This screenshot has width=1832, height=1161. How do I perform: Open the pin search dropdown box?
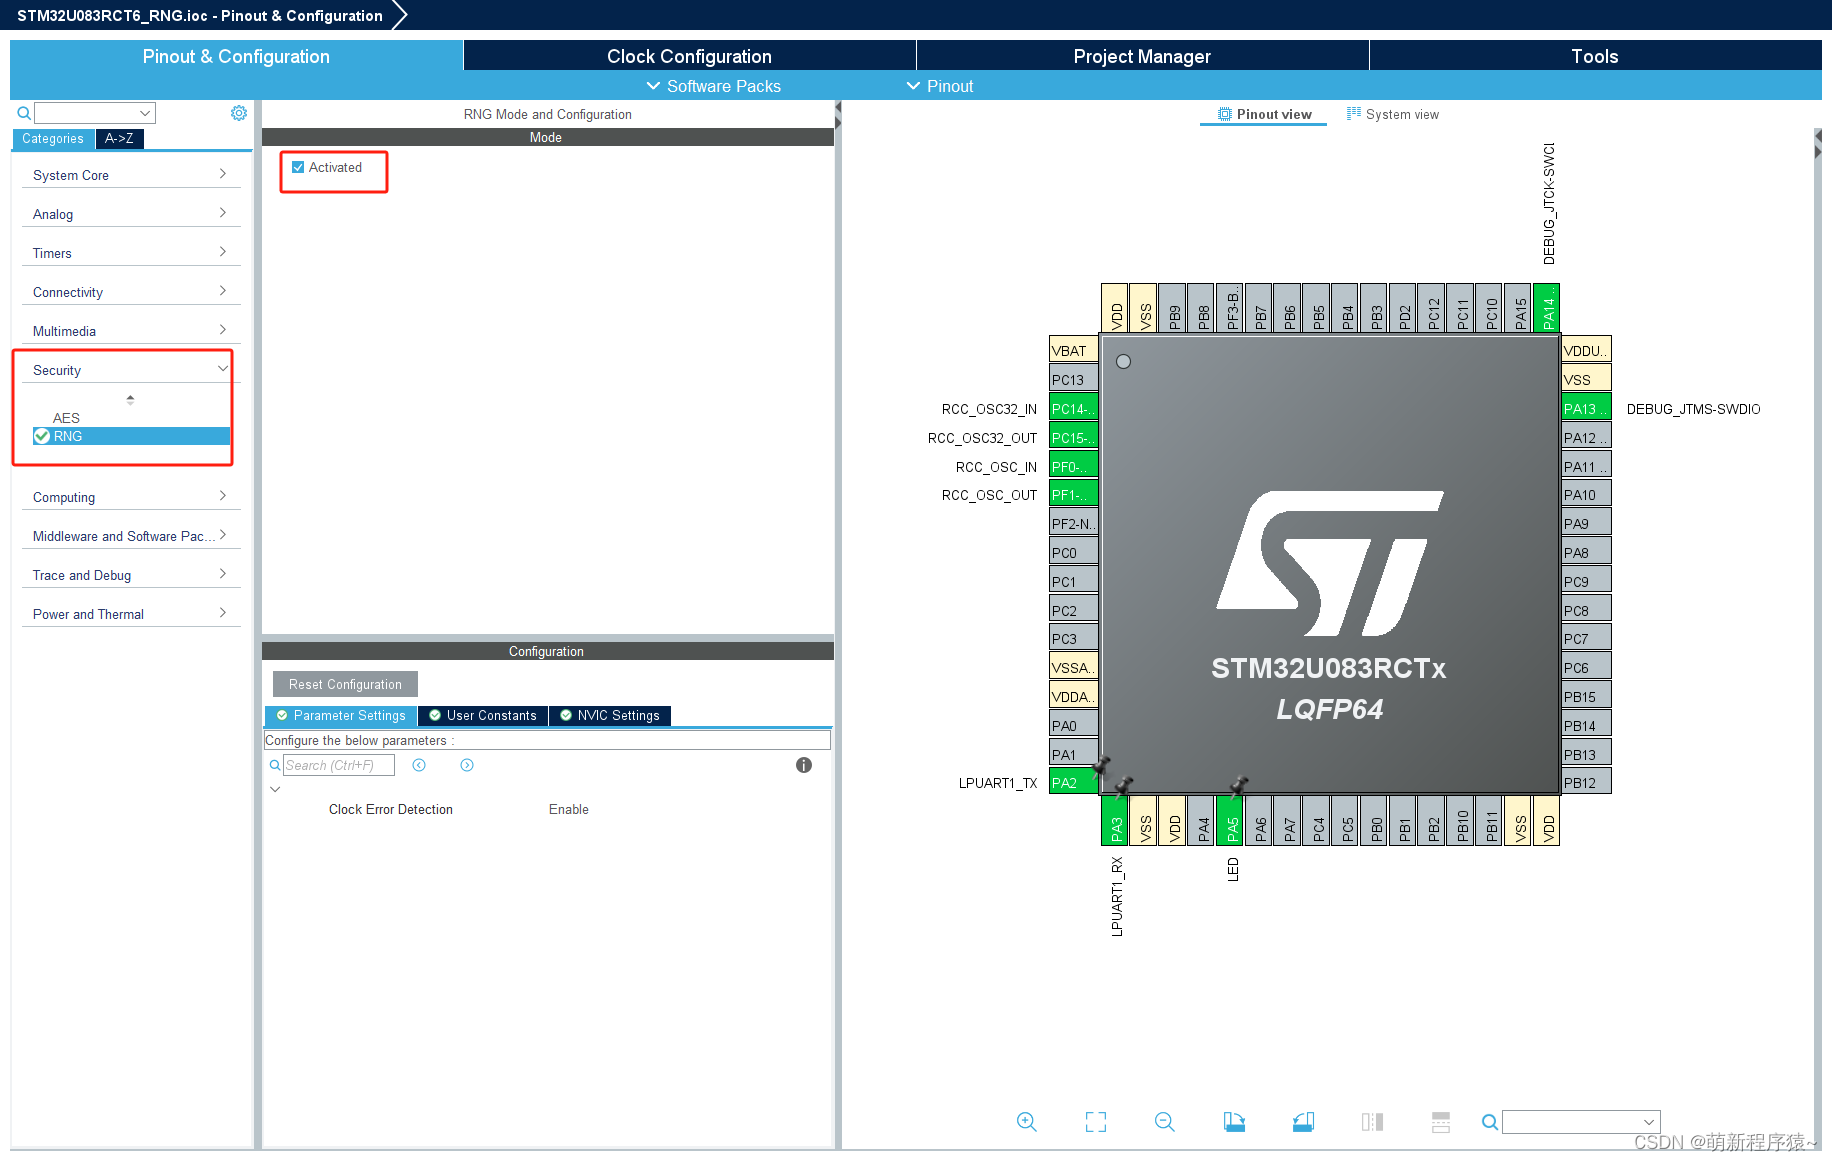coord(1581,1122)
